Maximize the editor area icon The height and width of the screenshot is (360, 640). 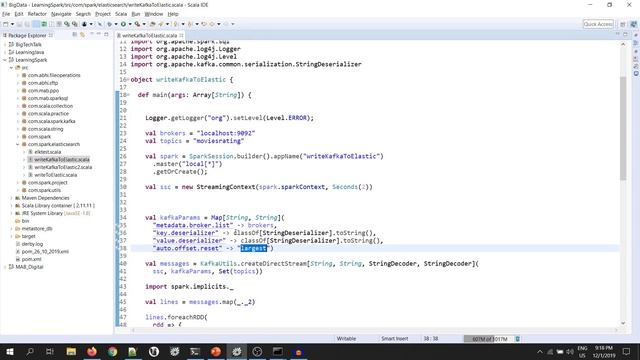[x=625, y=35]
